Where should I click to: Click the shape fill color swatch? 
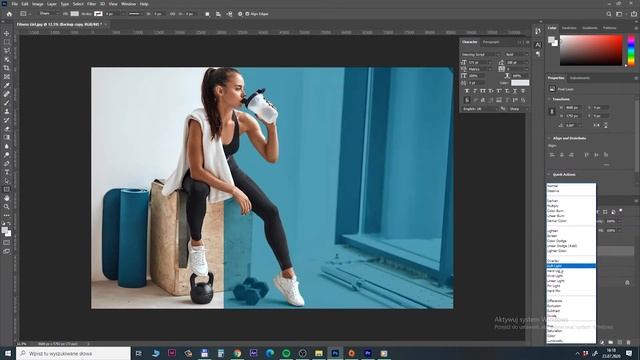[x=75, y=14]
